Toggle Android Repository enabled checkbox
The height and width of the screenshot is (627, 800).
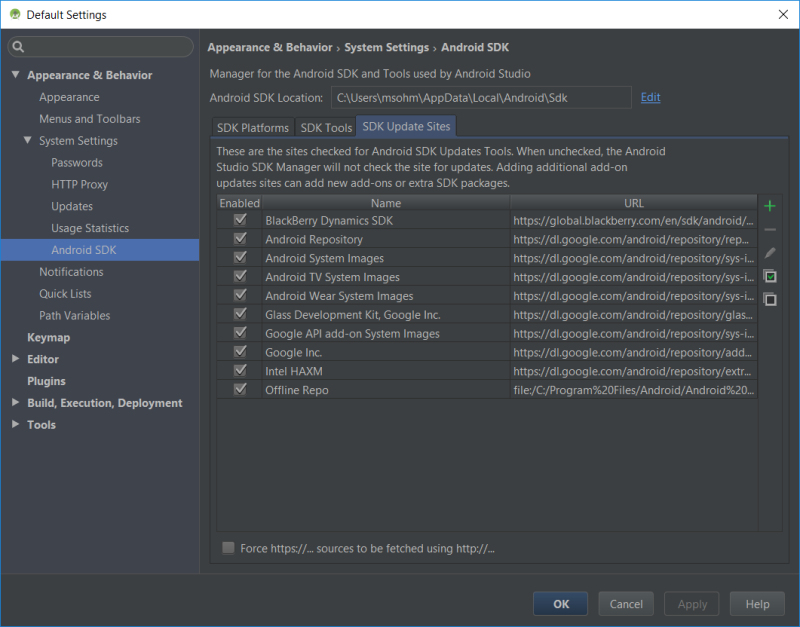(x=240, y=239)
